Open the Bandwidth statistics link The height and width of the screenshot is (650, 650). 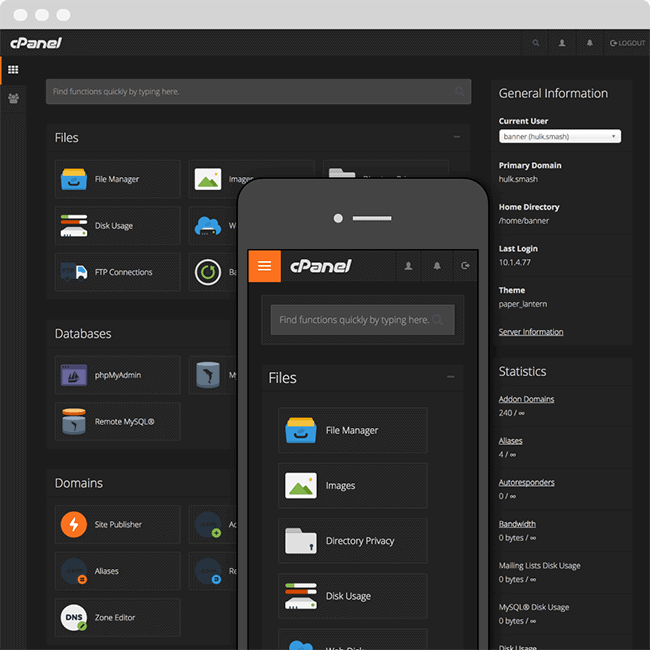pos(517,524)
